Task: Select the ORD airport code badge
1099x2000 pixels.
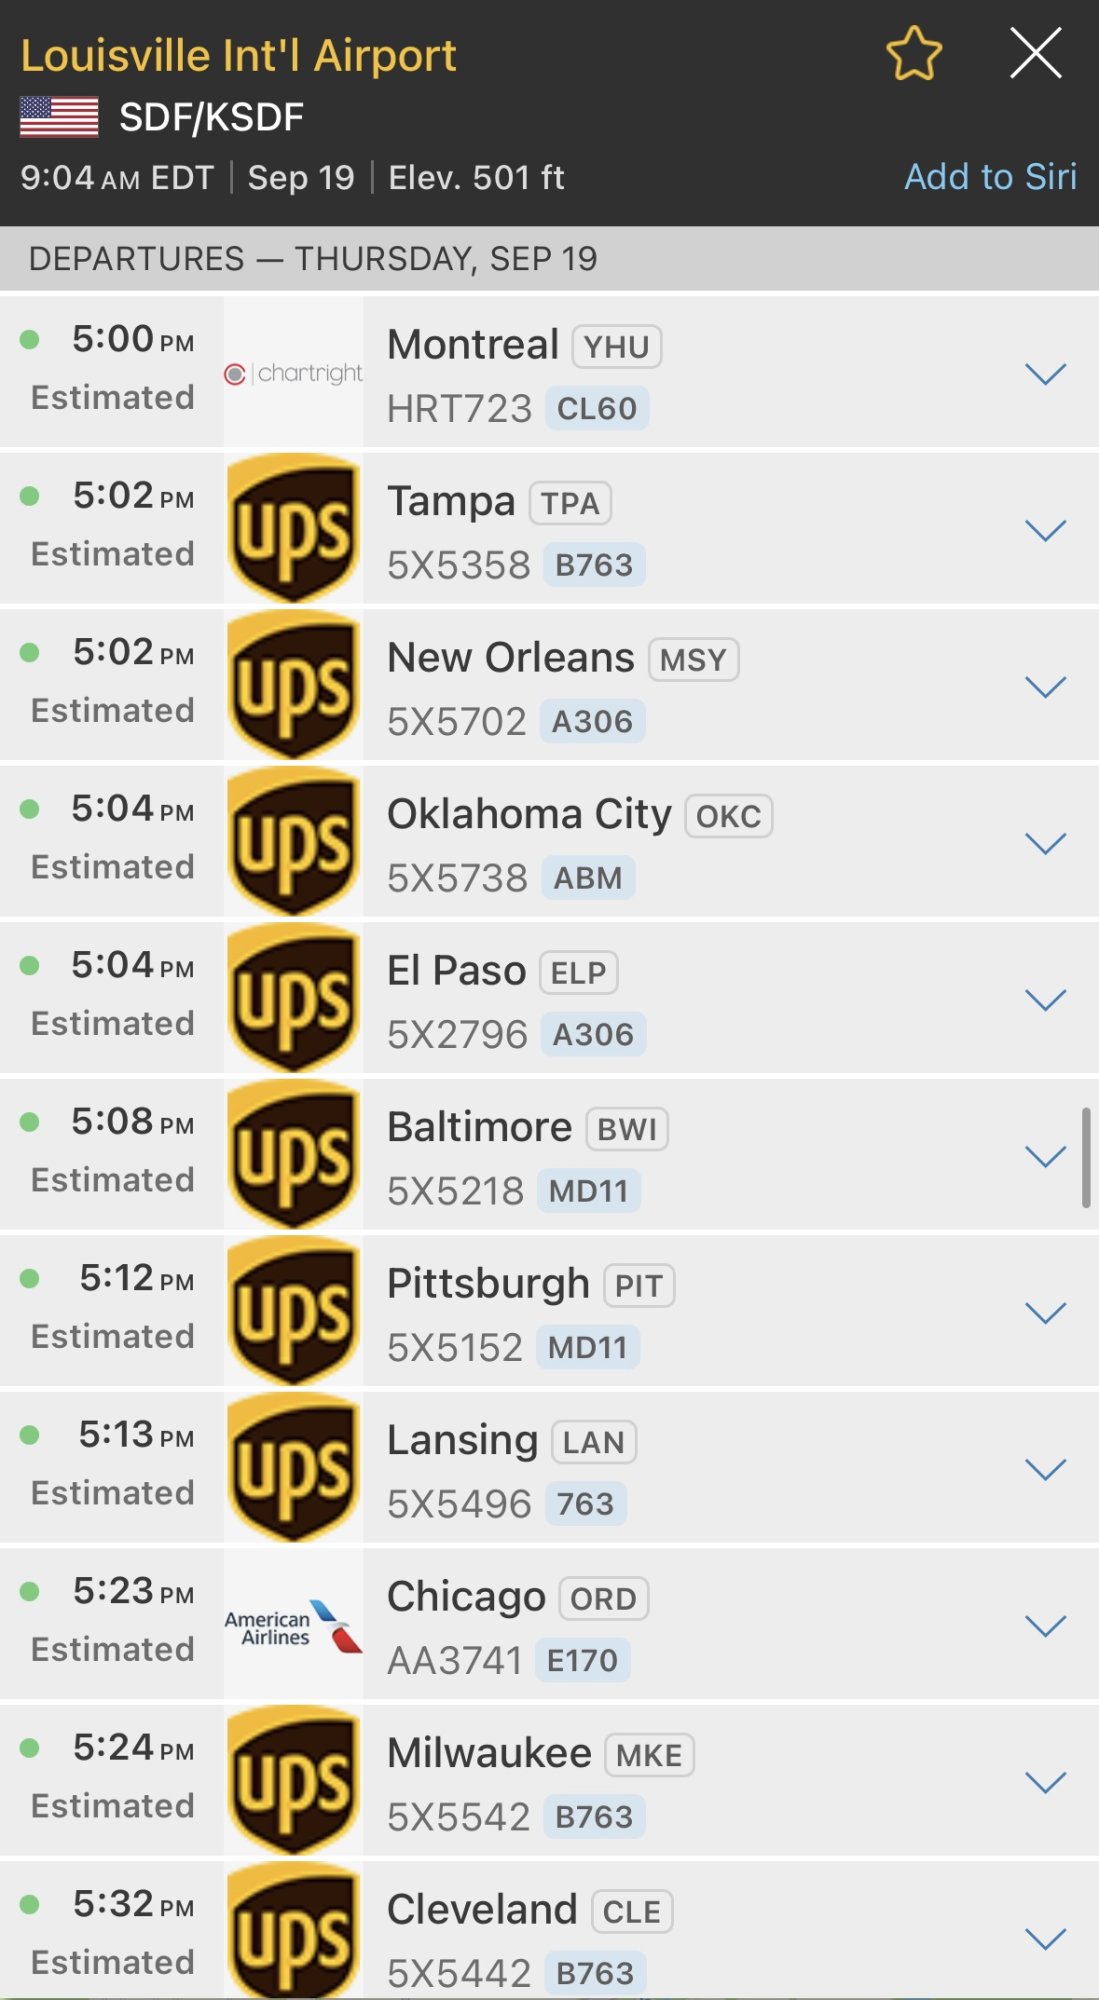Action: point(603,1599)
